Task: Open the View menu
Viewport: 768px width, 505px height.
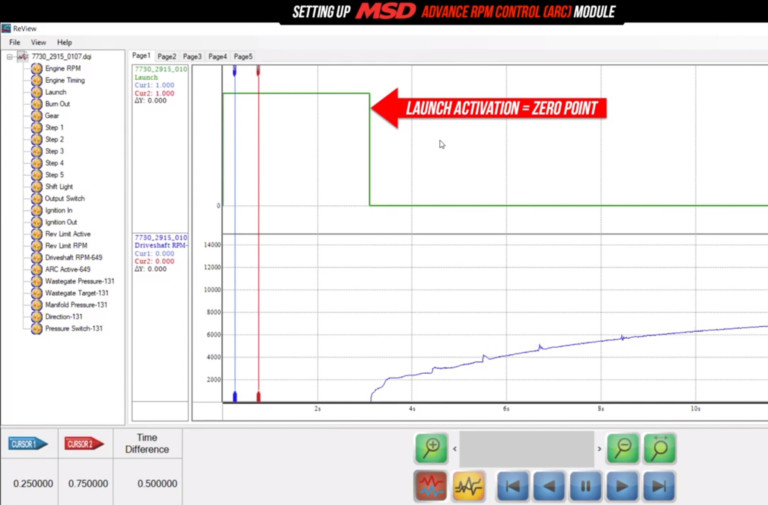Action: [x=38, y=42]
